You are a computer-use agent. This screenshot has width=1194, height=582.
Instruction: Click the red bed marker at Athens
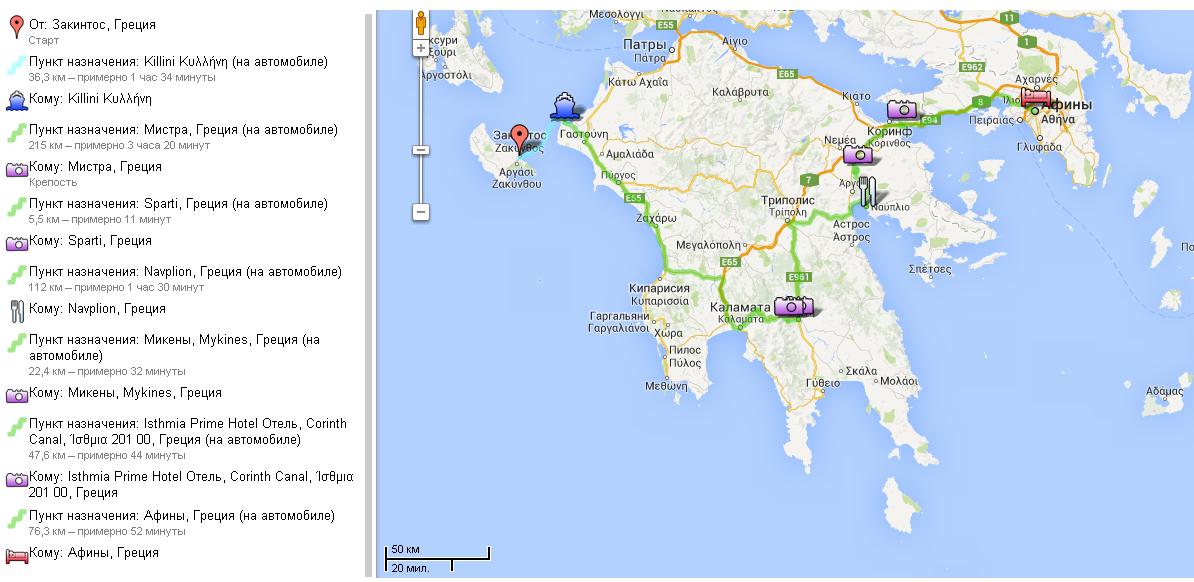pyautogui.click(x=1036, y=98)
